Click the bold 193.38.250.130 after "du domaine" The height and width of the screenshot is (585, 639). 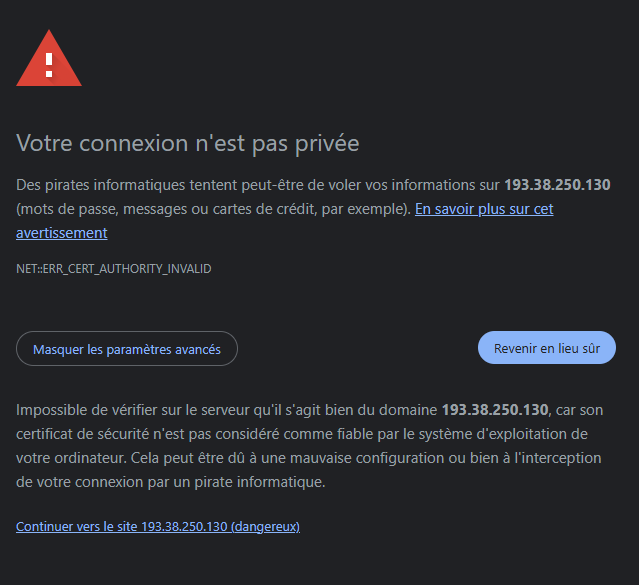[x=495, y=410]
